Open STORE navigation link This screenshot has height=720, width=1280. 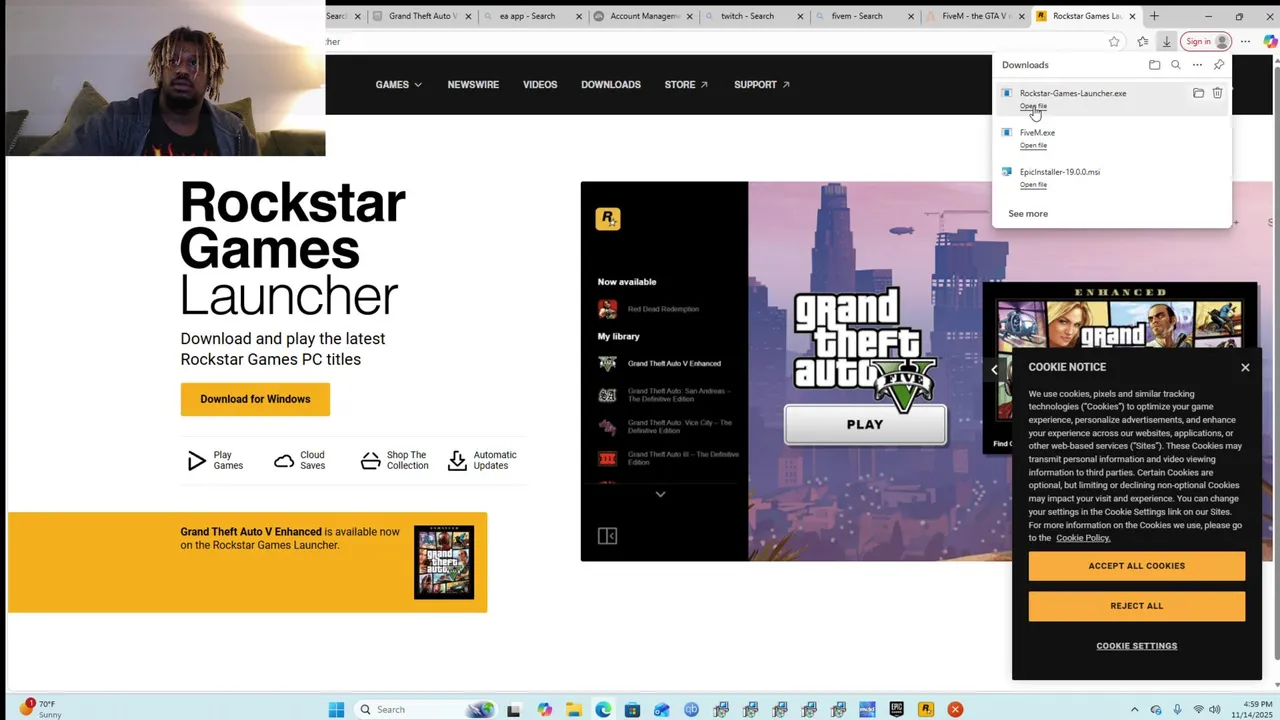[686, 85]
